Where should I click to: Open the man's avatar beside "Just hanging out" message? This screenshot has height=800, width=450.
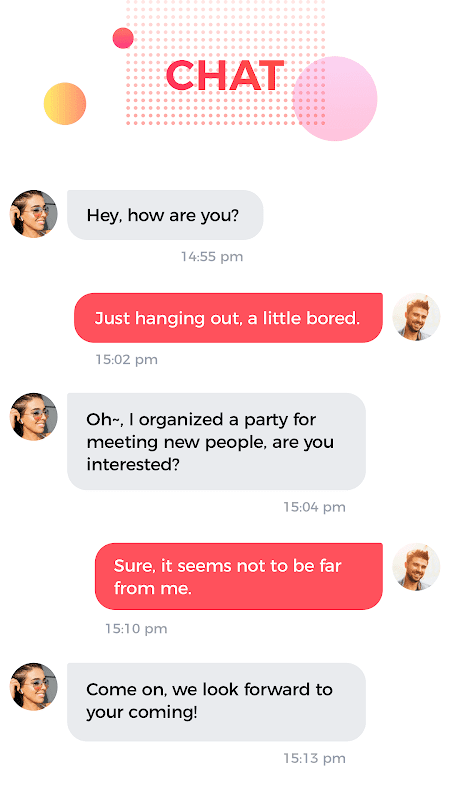click(x=416, y=317)
